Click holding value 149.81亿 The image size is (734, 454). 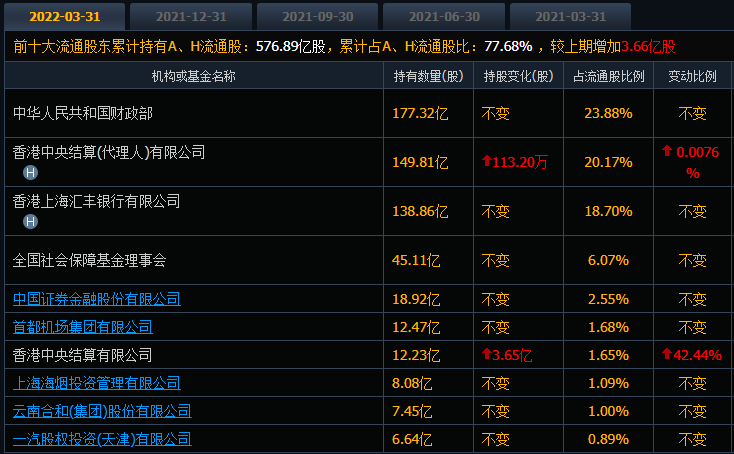point(420,162)
